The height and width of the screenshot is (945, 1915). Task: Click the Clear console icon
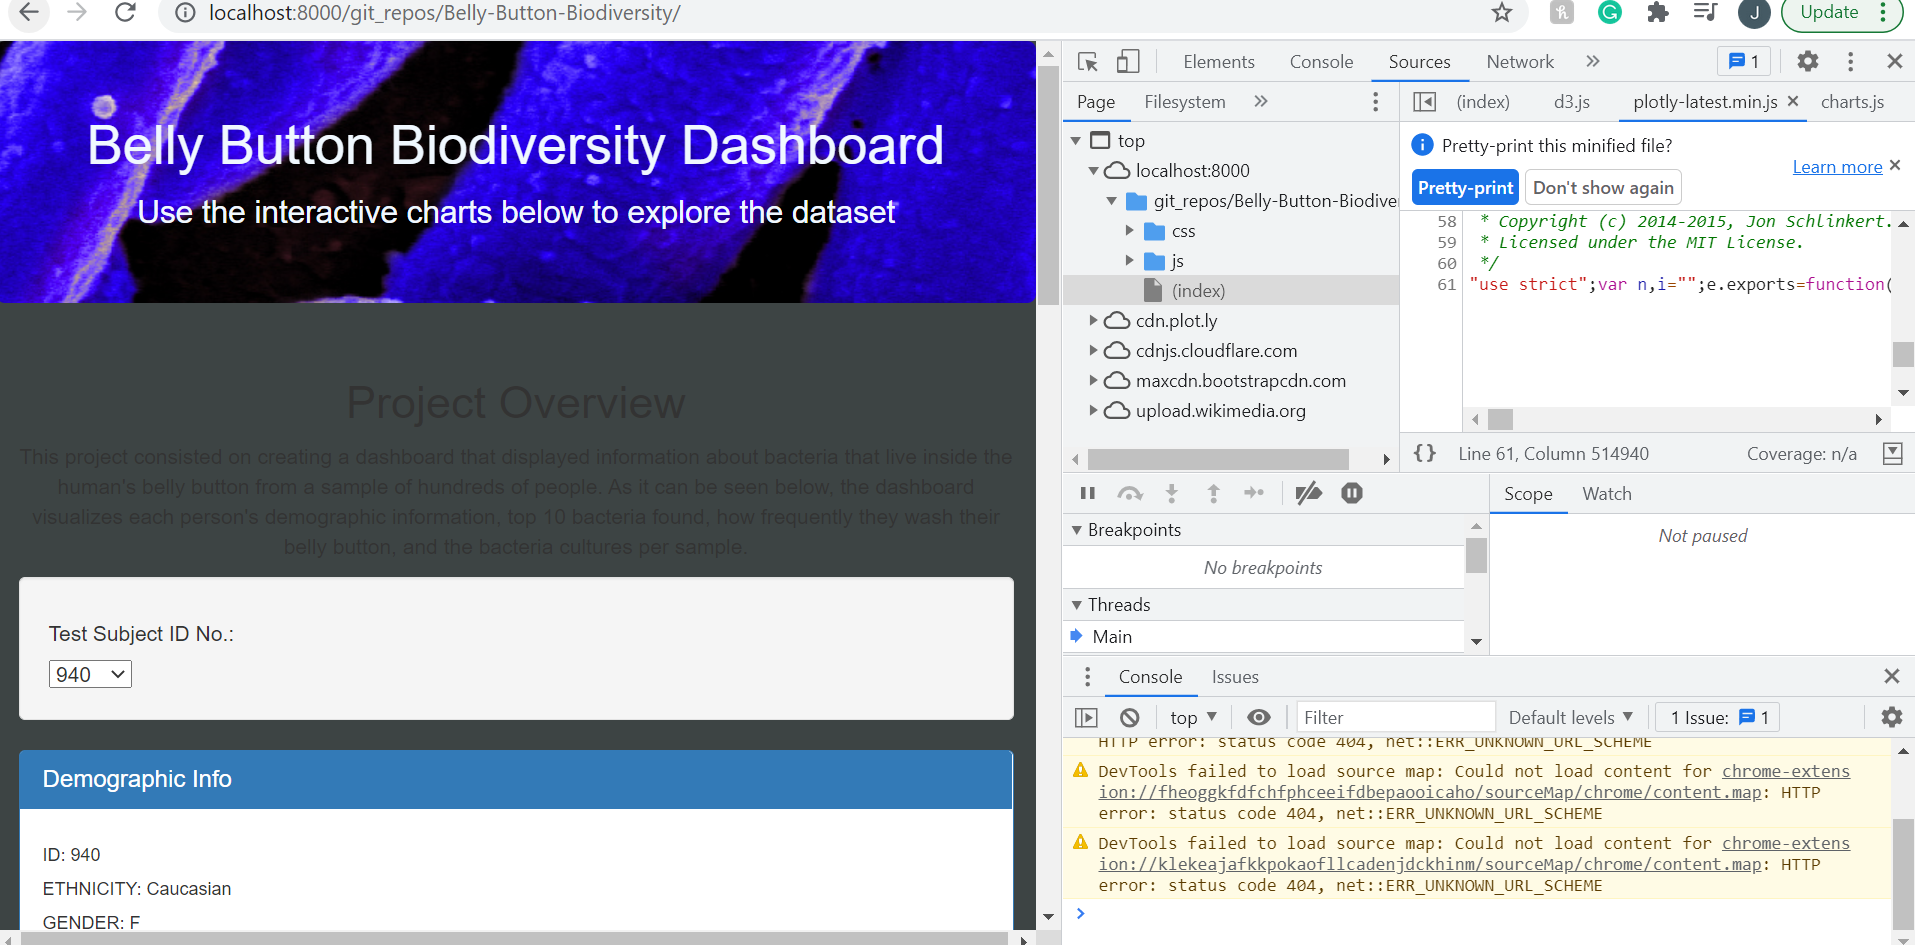pos(1130,717)
